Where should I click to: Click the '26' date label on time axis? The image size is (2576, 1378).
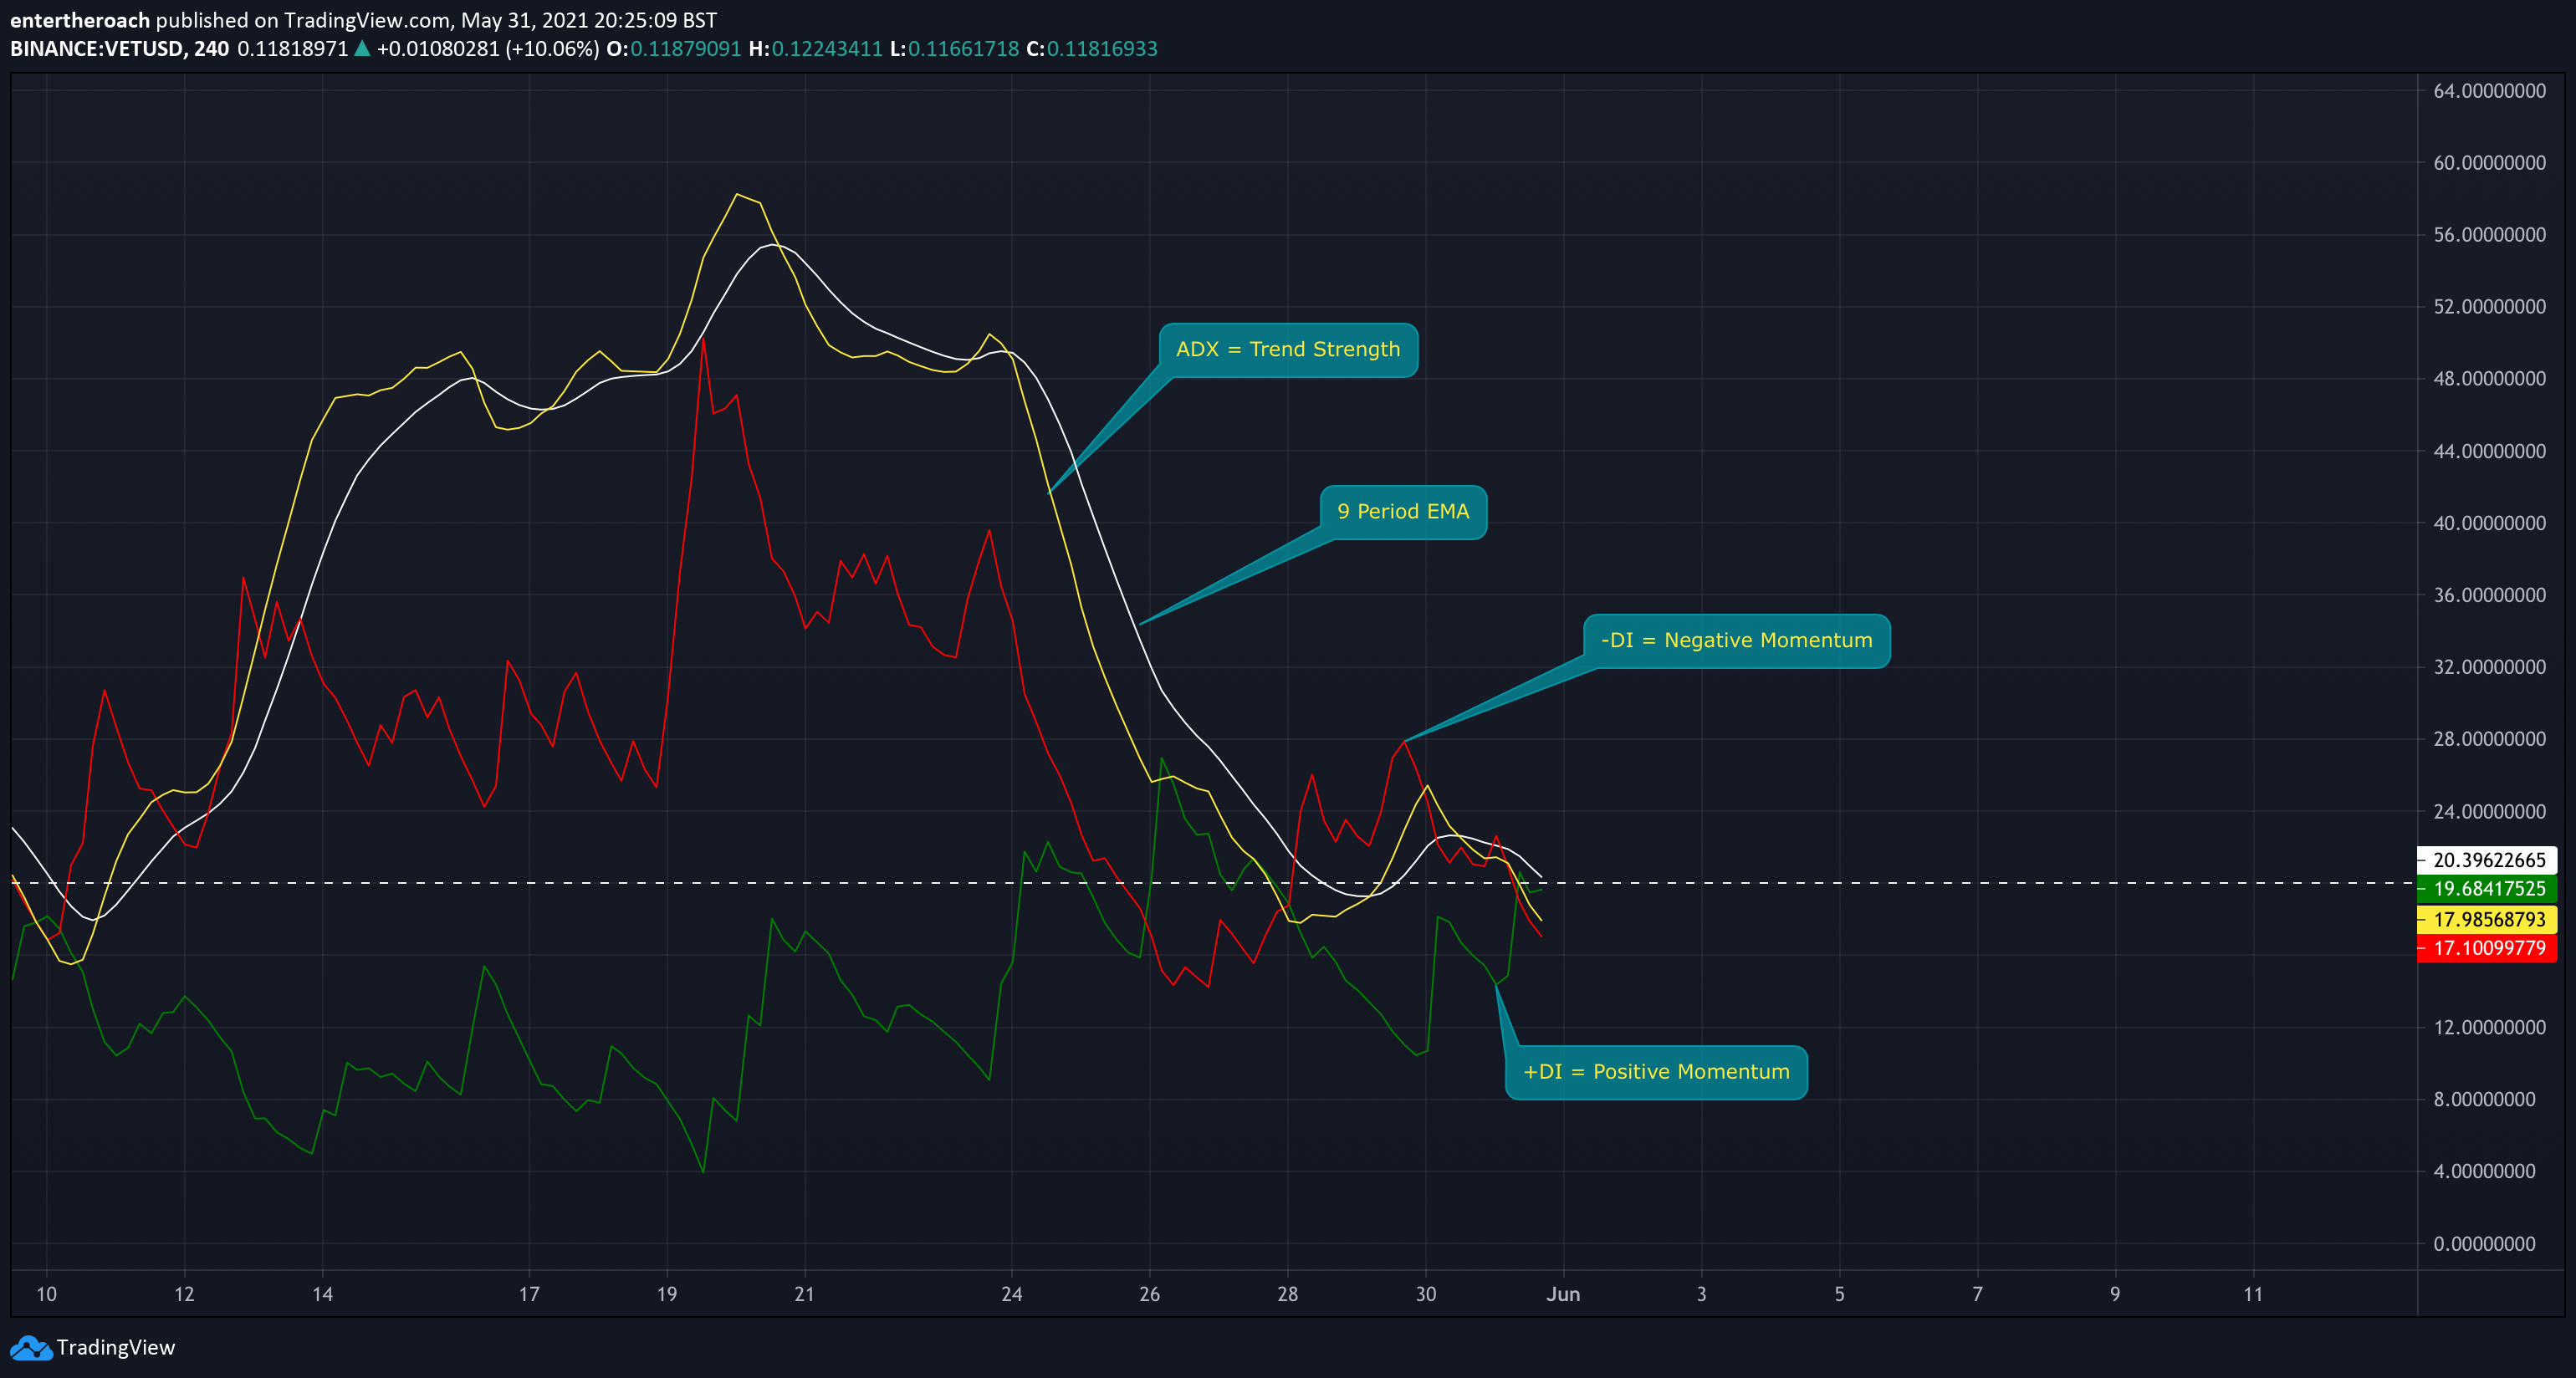[1150, 1295]
